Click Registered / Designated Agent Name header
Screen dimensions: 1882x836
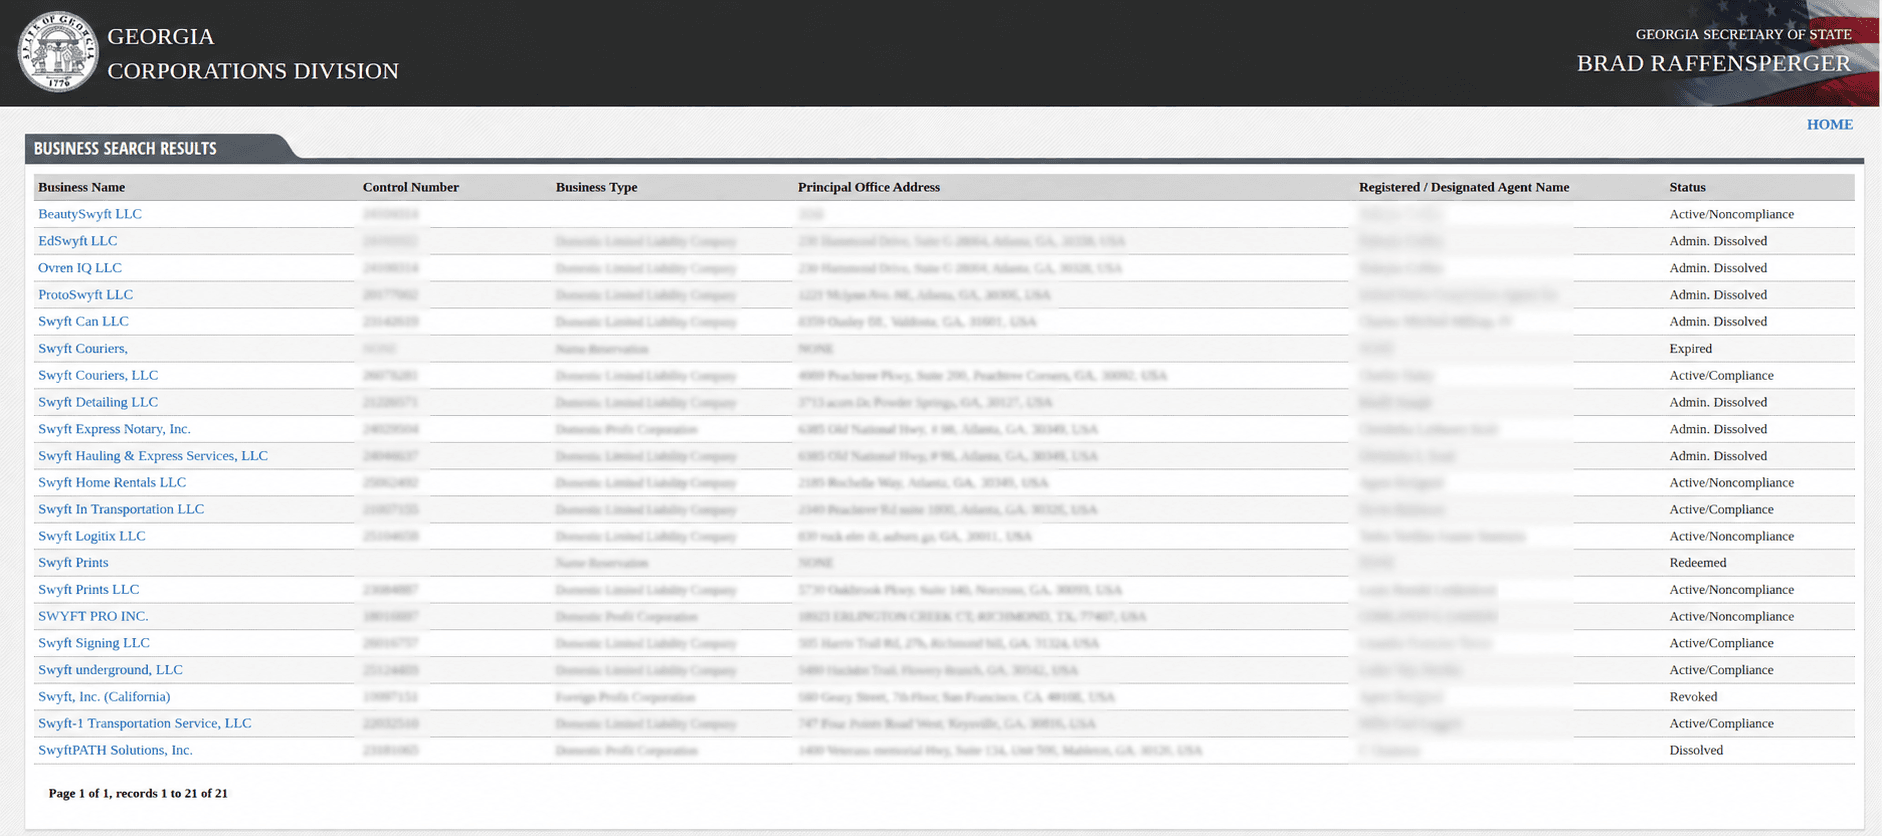(x=1464, y=187)
